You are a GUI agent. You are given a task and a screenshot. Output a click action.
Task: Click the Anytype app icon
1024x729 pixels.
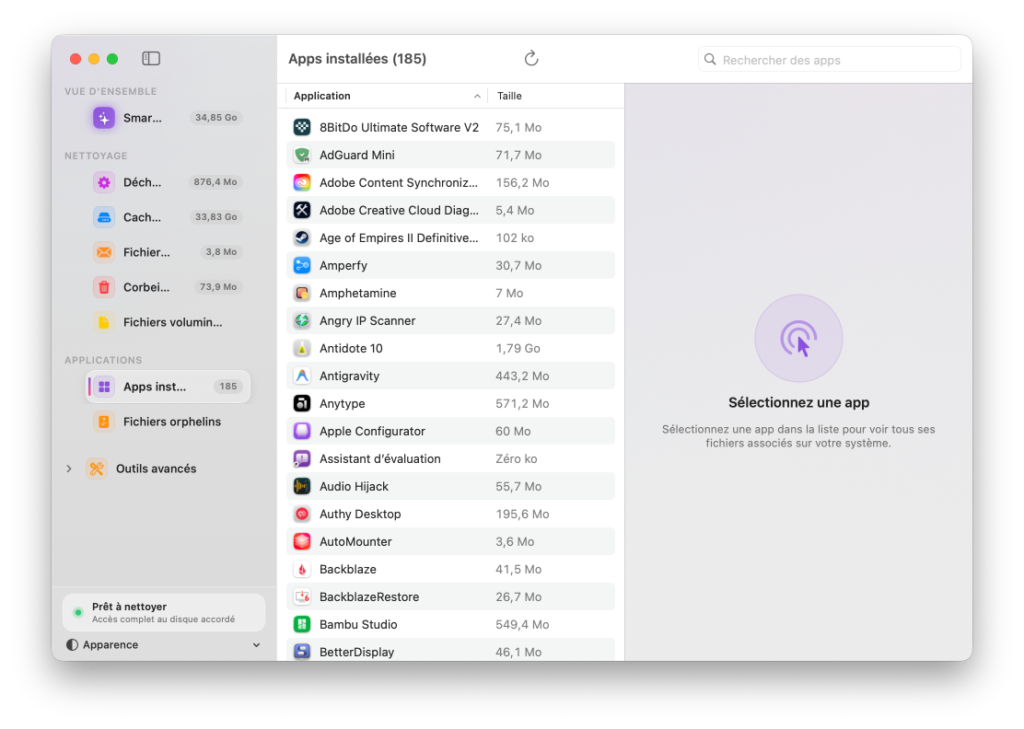coord(302,404)
